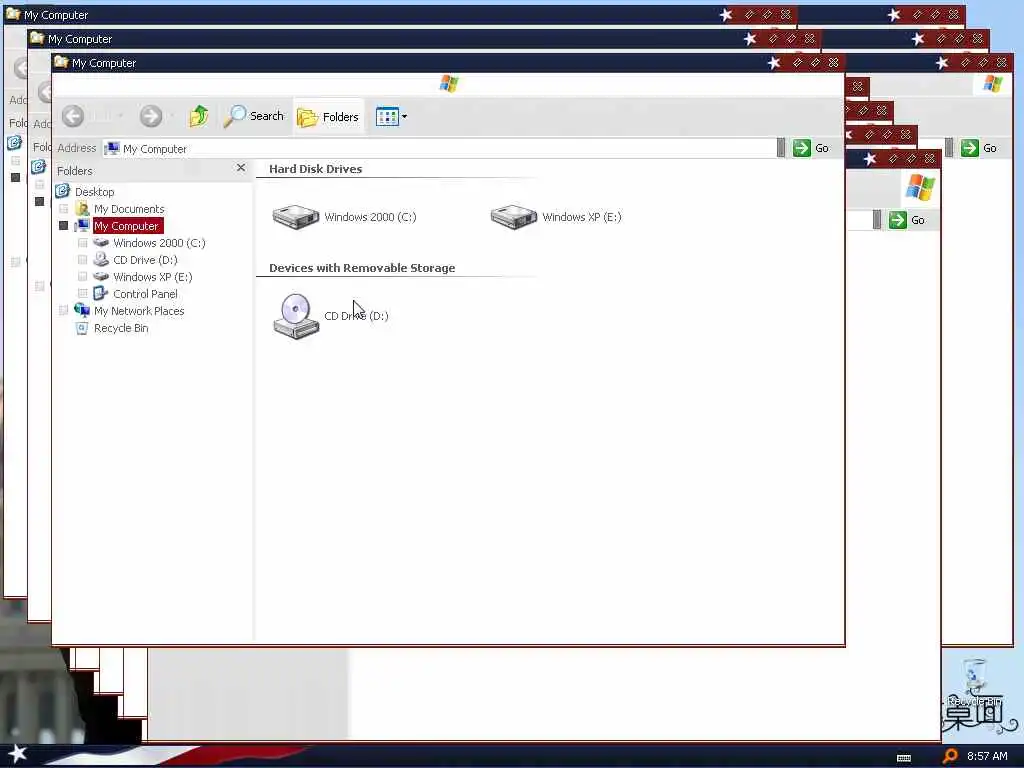
Task: Click the My Network Places icon
Action: coord(82,310)
